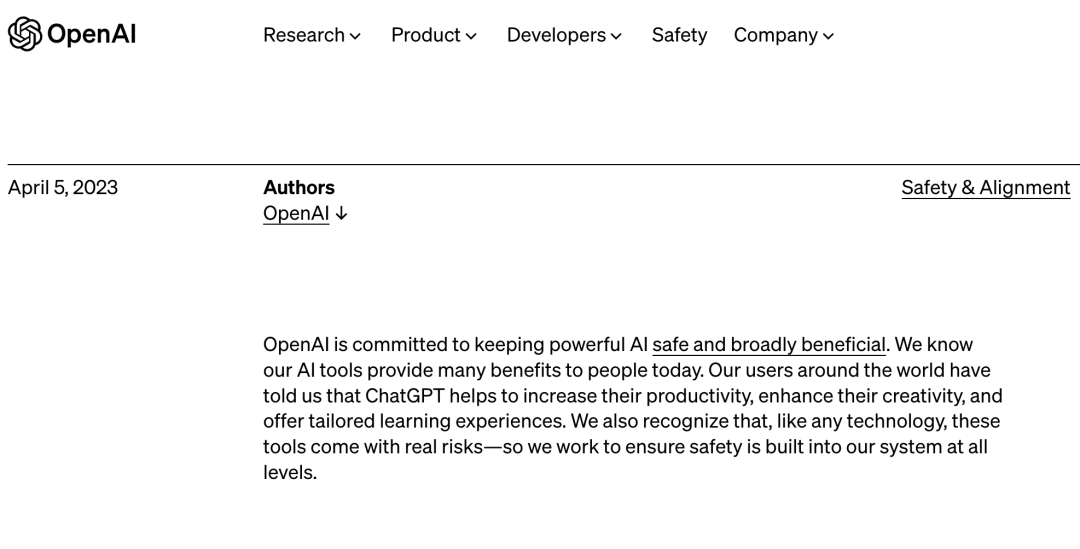Click the OpenAI wordmark text in header
Screen dimensions: 1080x549
[91, 35]
